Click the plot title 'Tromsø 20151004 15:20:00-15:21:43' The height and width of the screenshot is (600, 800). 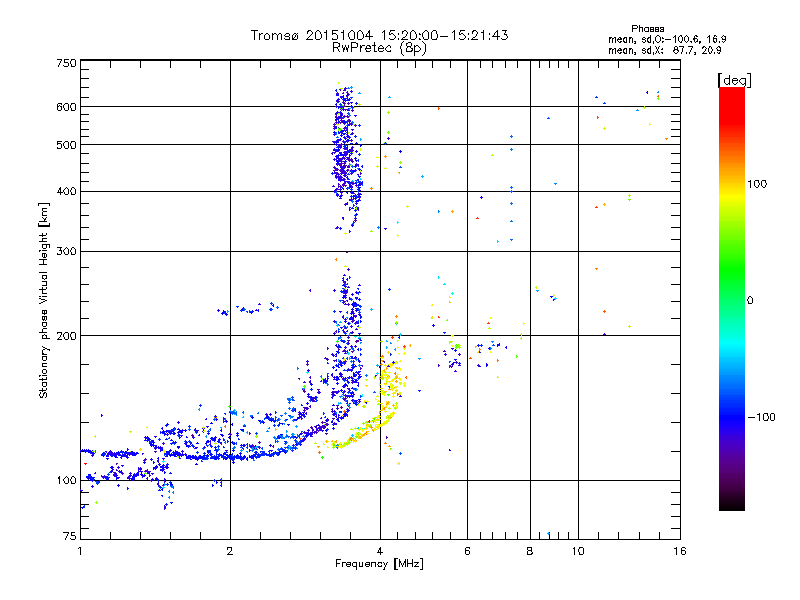click(x=379, y=35)
